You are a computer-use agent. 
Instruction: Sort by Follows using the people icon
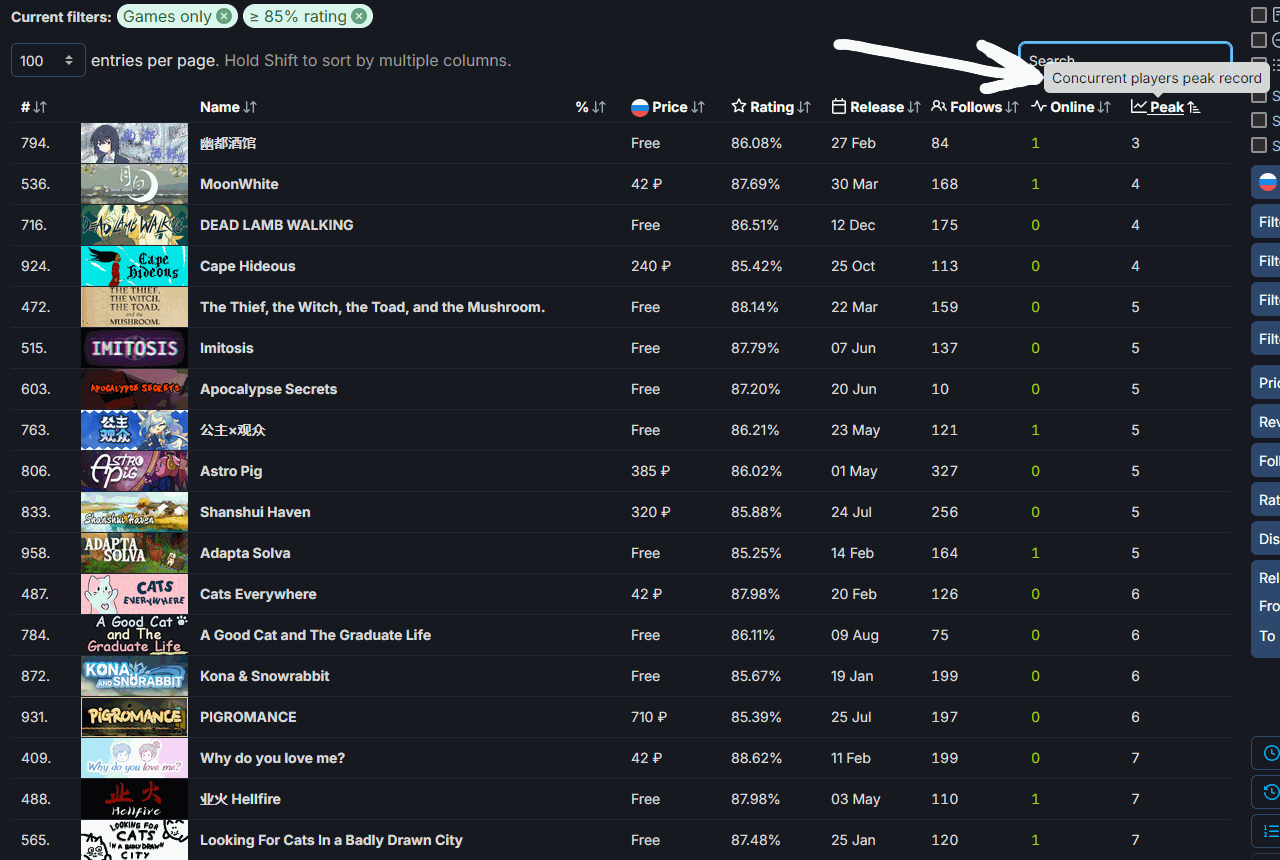point(939,106)
